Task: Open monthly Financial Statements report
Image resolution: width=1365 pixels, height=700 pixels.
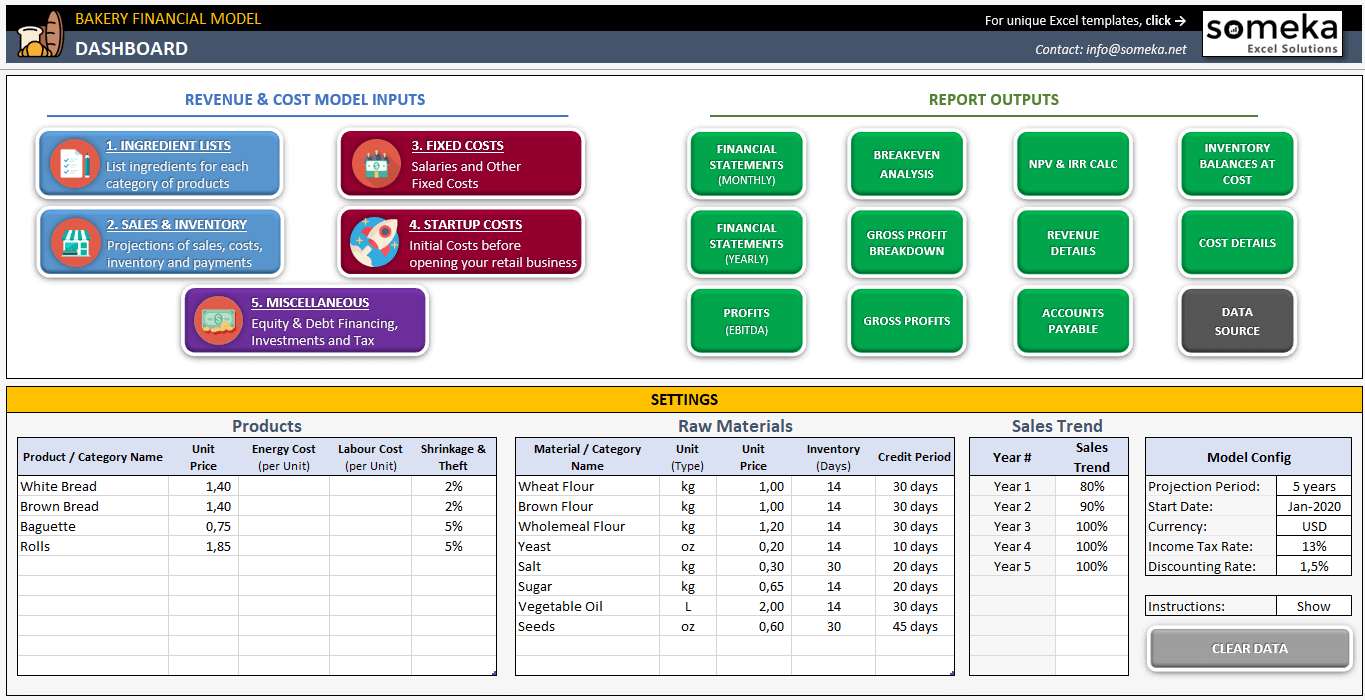Action: click(746, 164)
